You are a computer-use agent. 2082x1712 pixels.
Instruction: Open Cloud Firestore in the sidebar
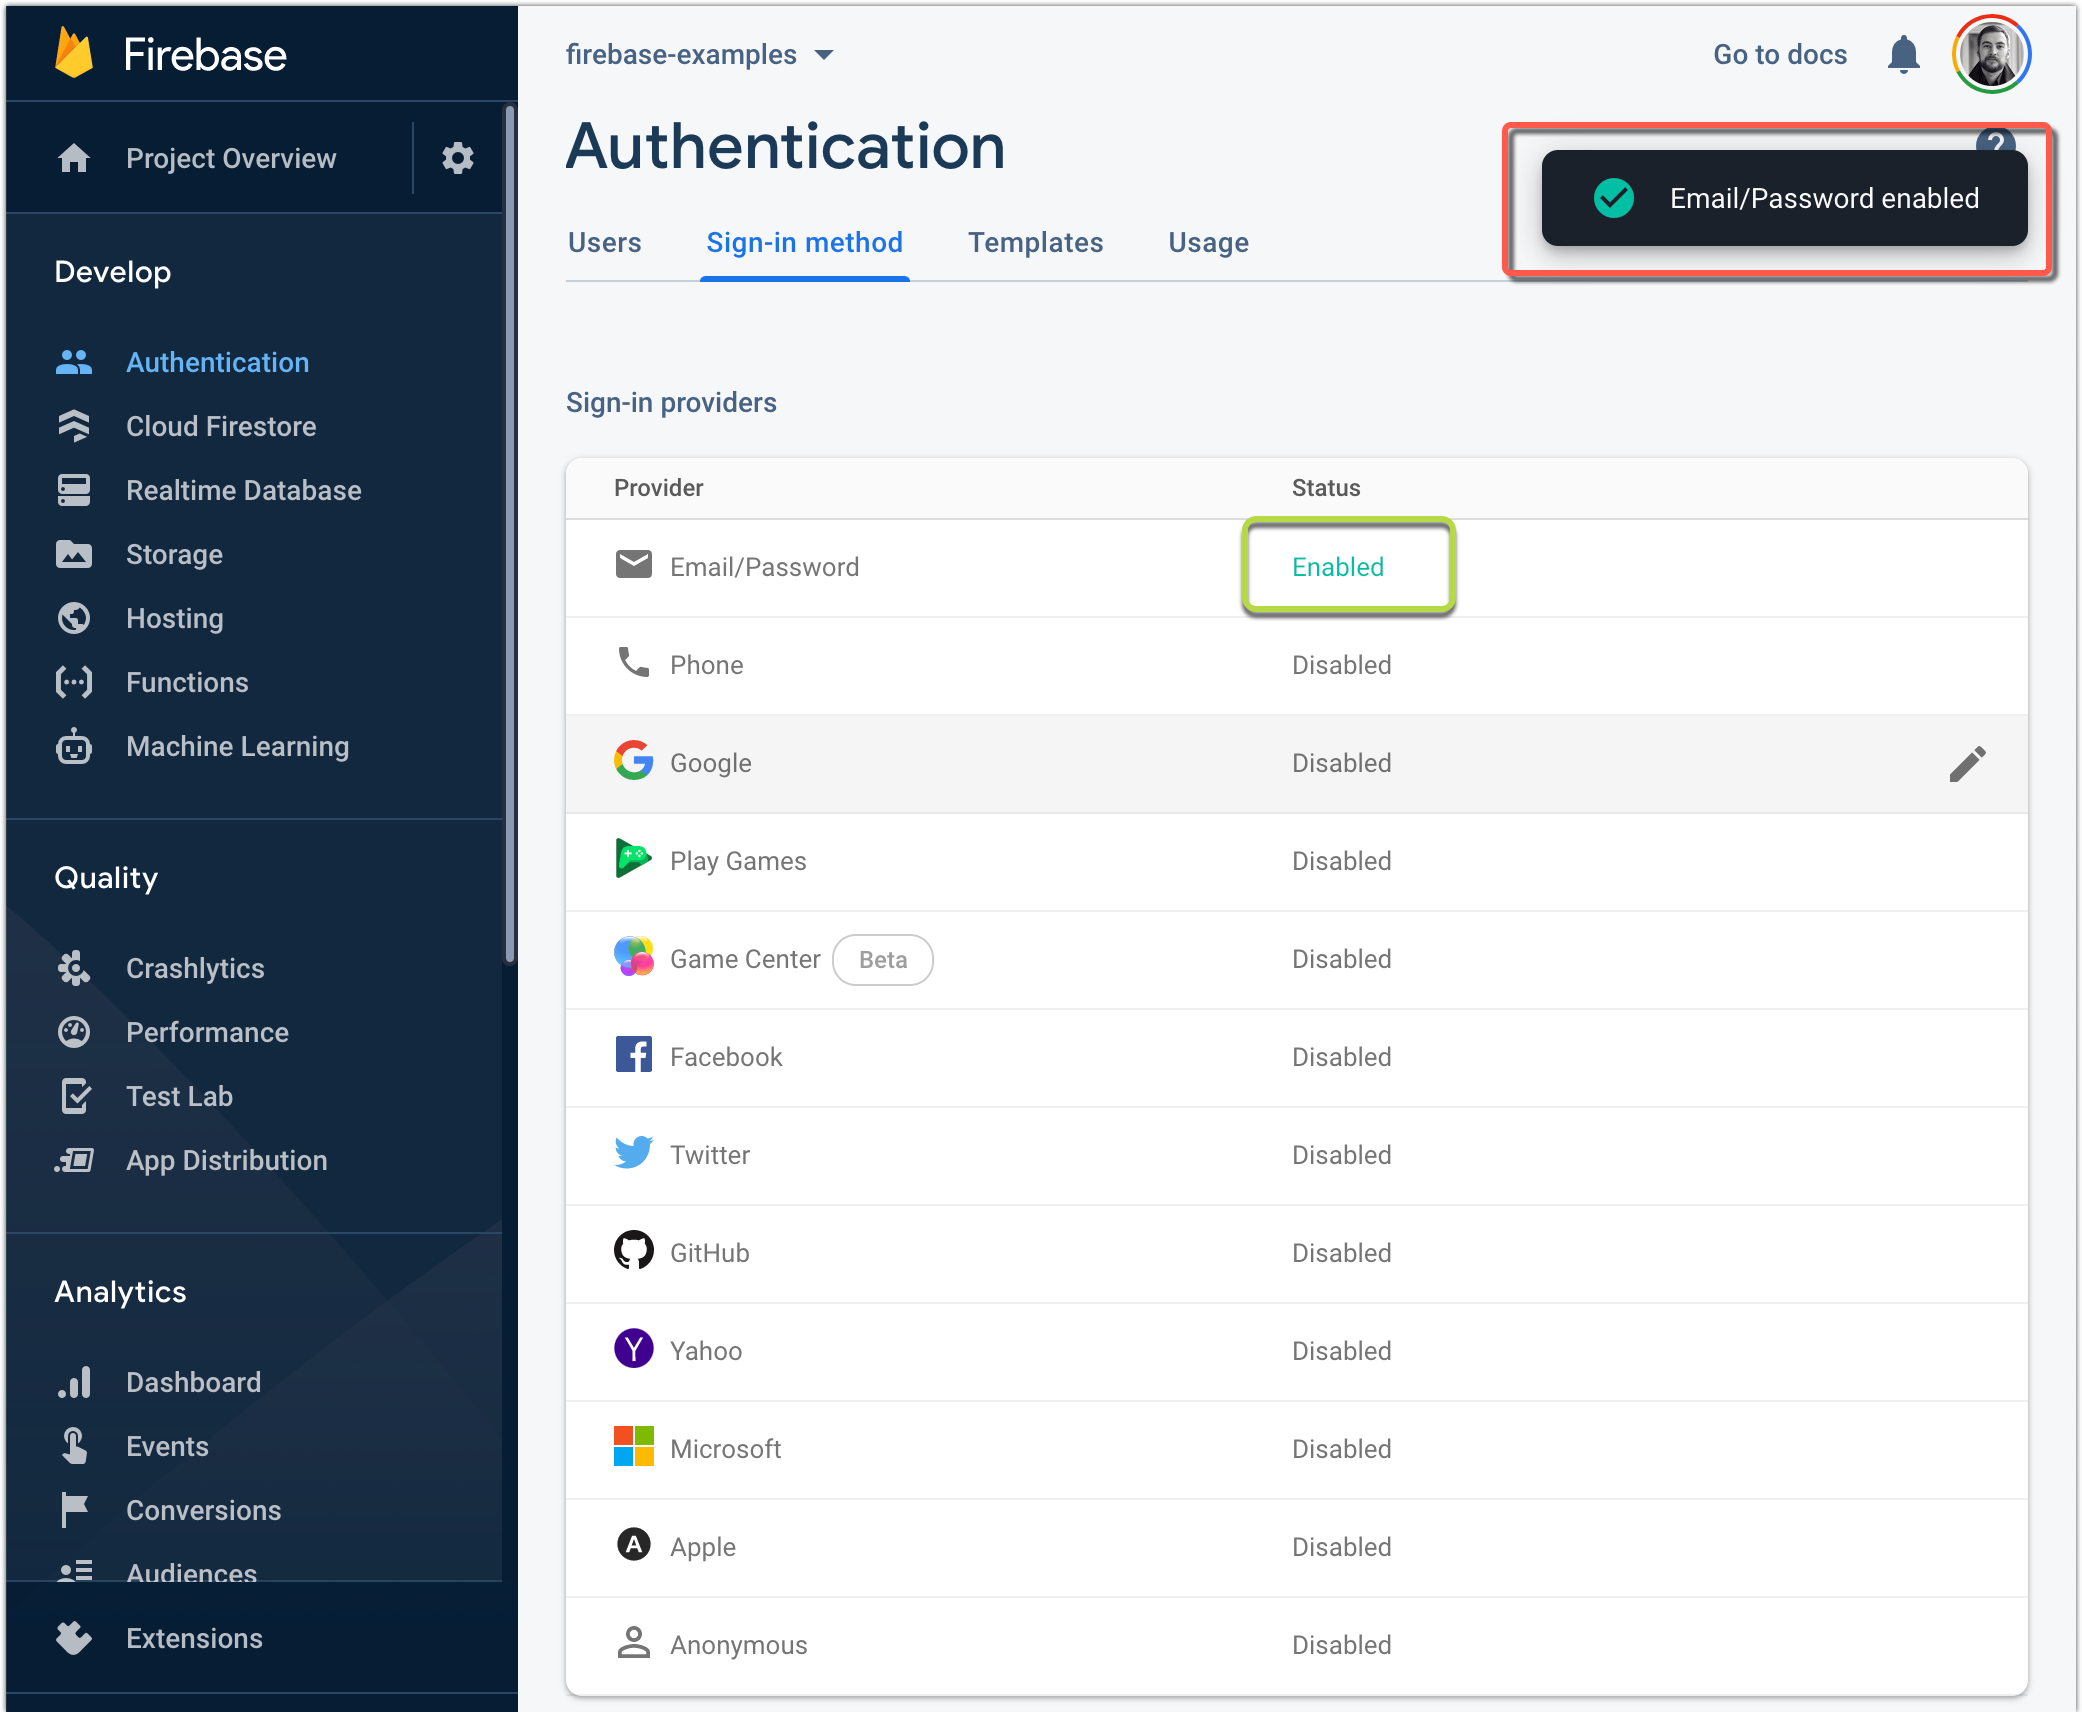(221, 426)
